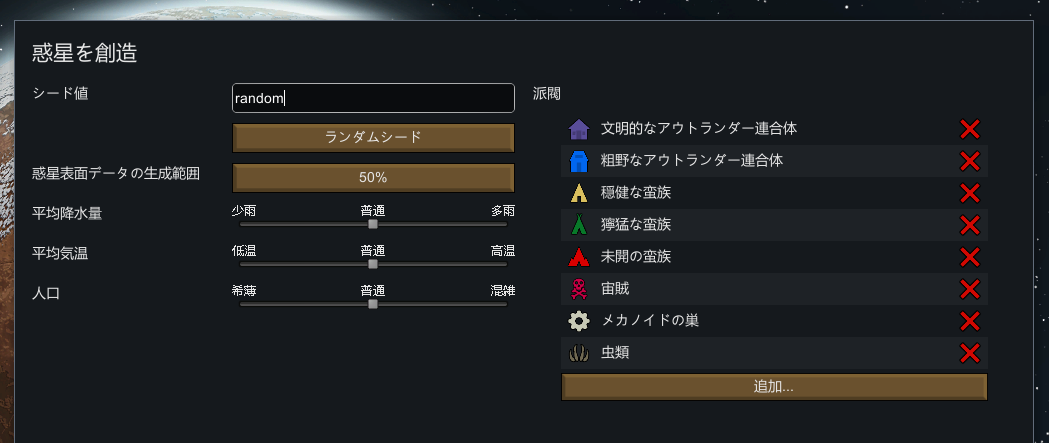The image size is (1049, 443).
Task: Click the red savage tribe icon
Action: [578, 257]
